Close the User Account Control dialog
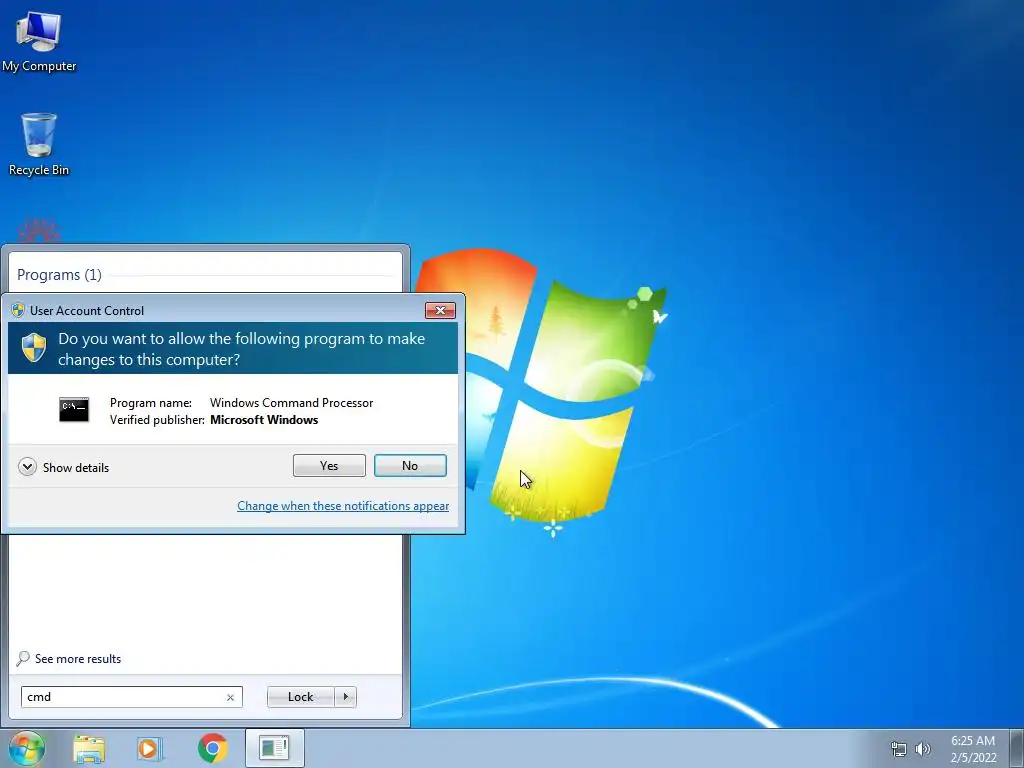The image size is (1024, 768). click(x=440, y=310)
